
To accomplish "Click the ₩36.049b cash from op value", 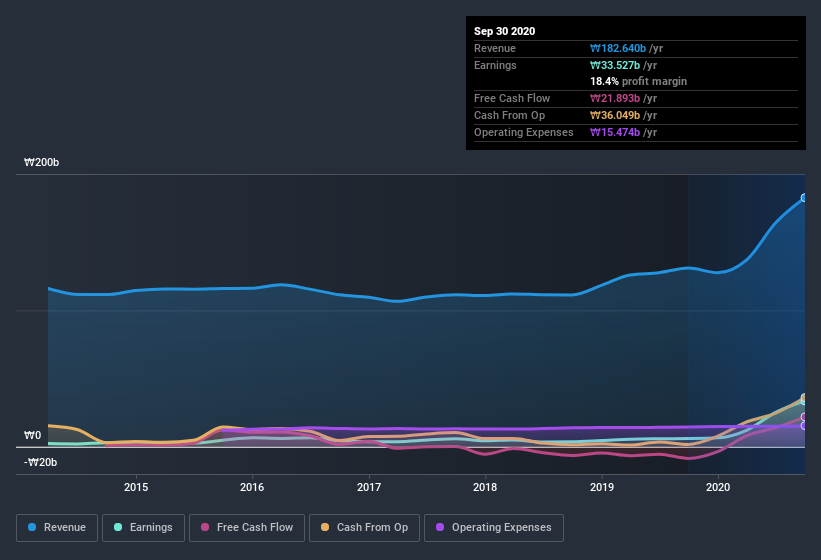I will (615, 115).
